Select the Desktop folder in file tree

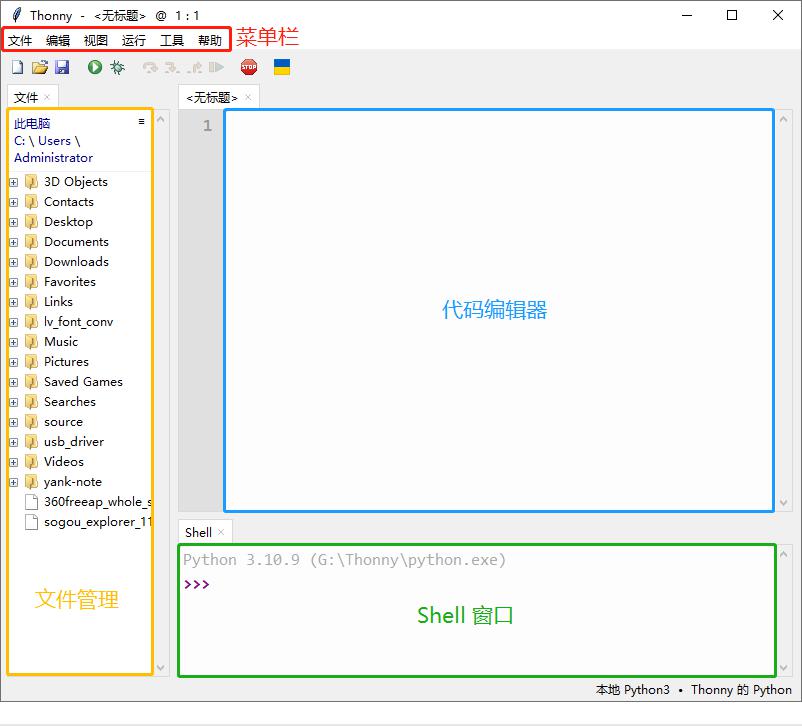click(x=68, y=222)
